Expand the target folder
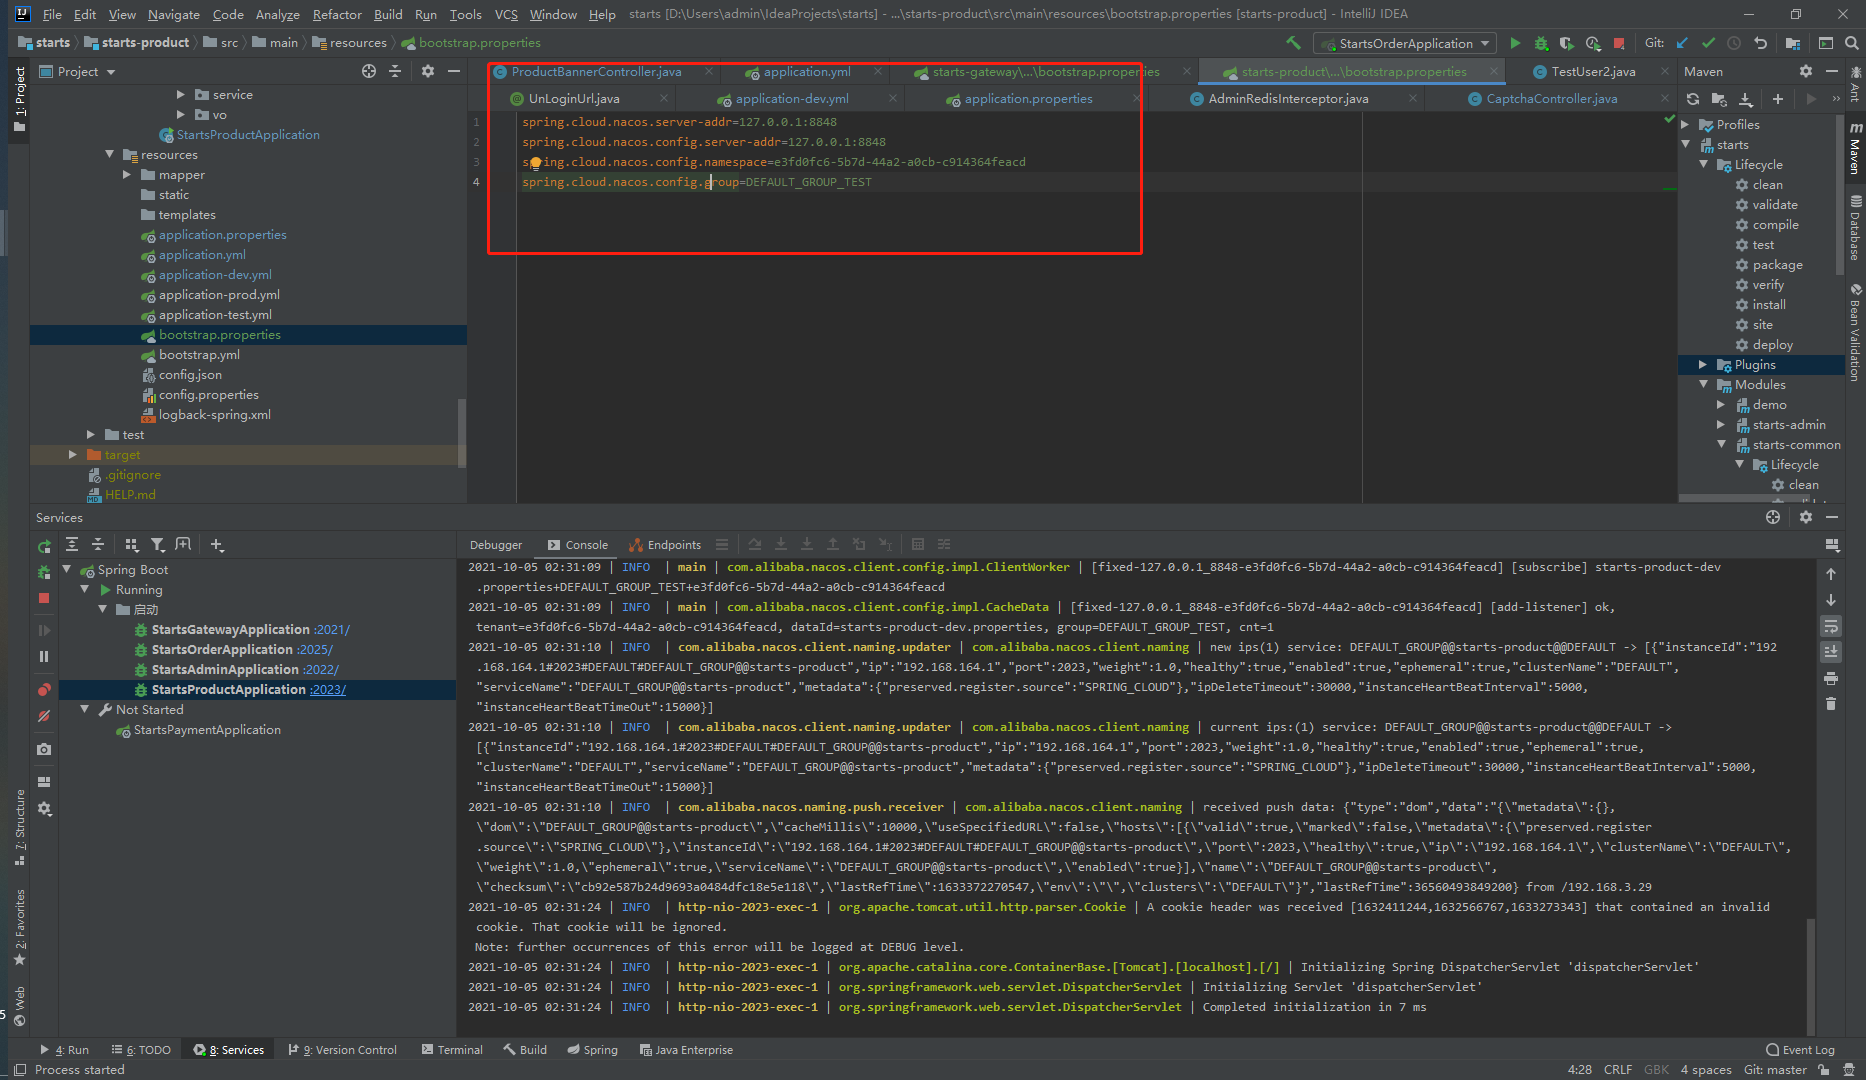 73,454
